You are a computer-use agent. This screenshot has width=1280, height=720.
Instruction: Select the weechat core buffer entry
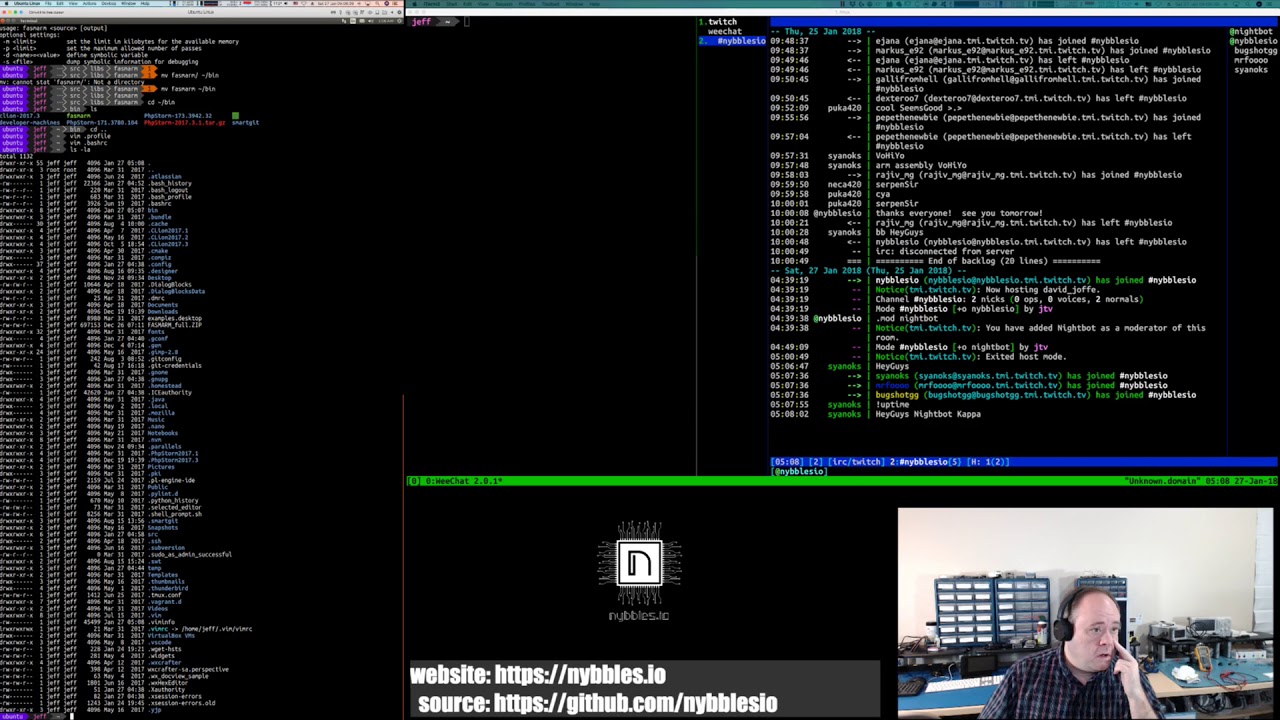pyautogui.click(x=725, y=31)
